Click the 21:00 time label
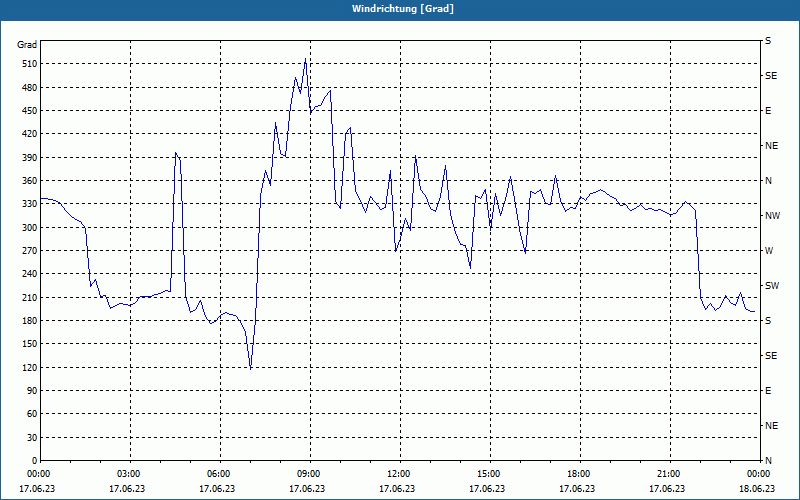Viewport: 800px width, 500px height. point(667,474)
